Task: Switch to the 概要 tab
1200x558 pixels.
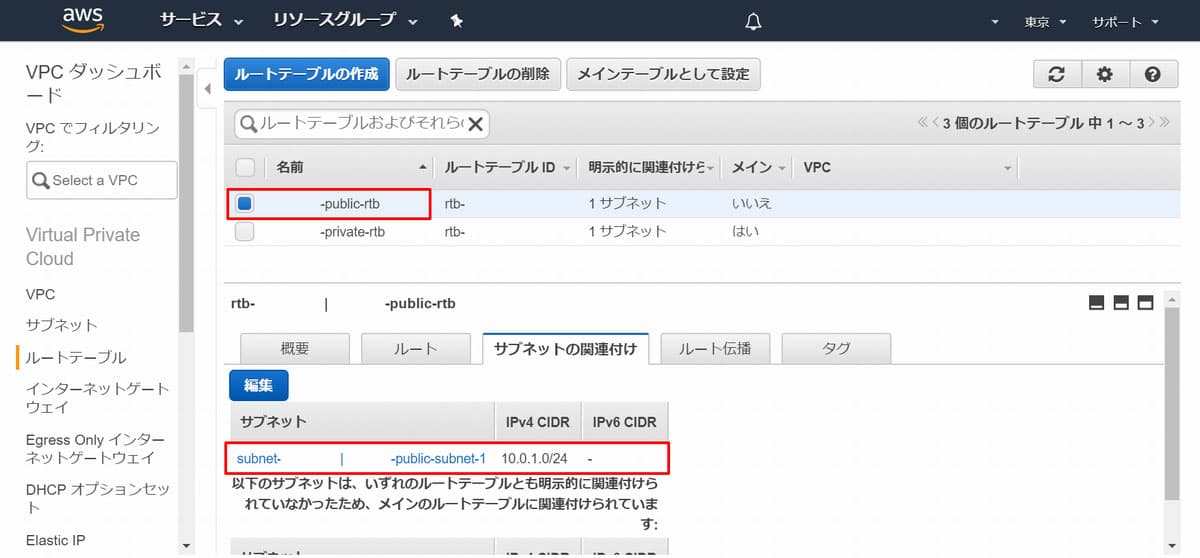Action: point(295,348)
